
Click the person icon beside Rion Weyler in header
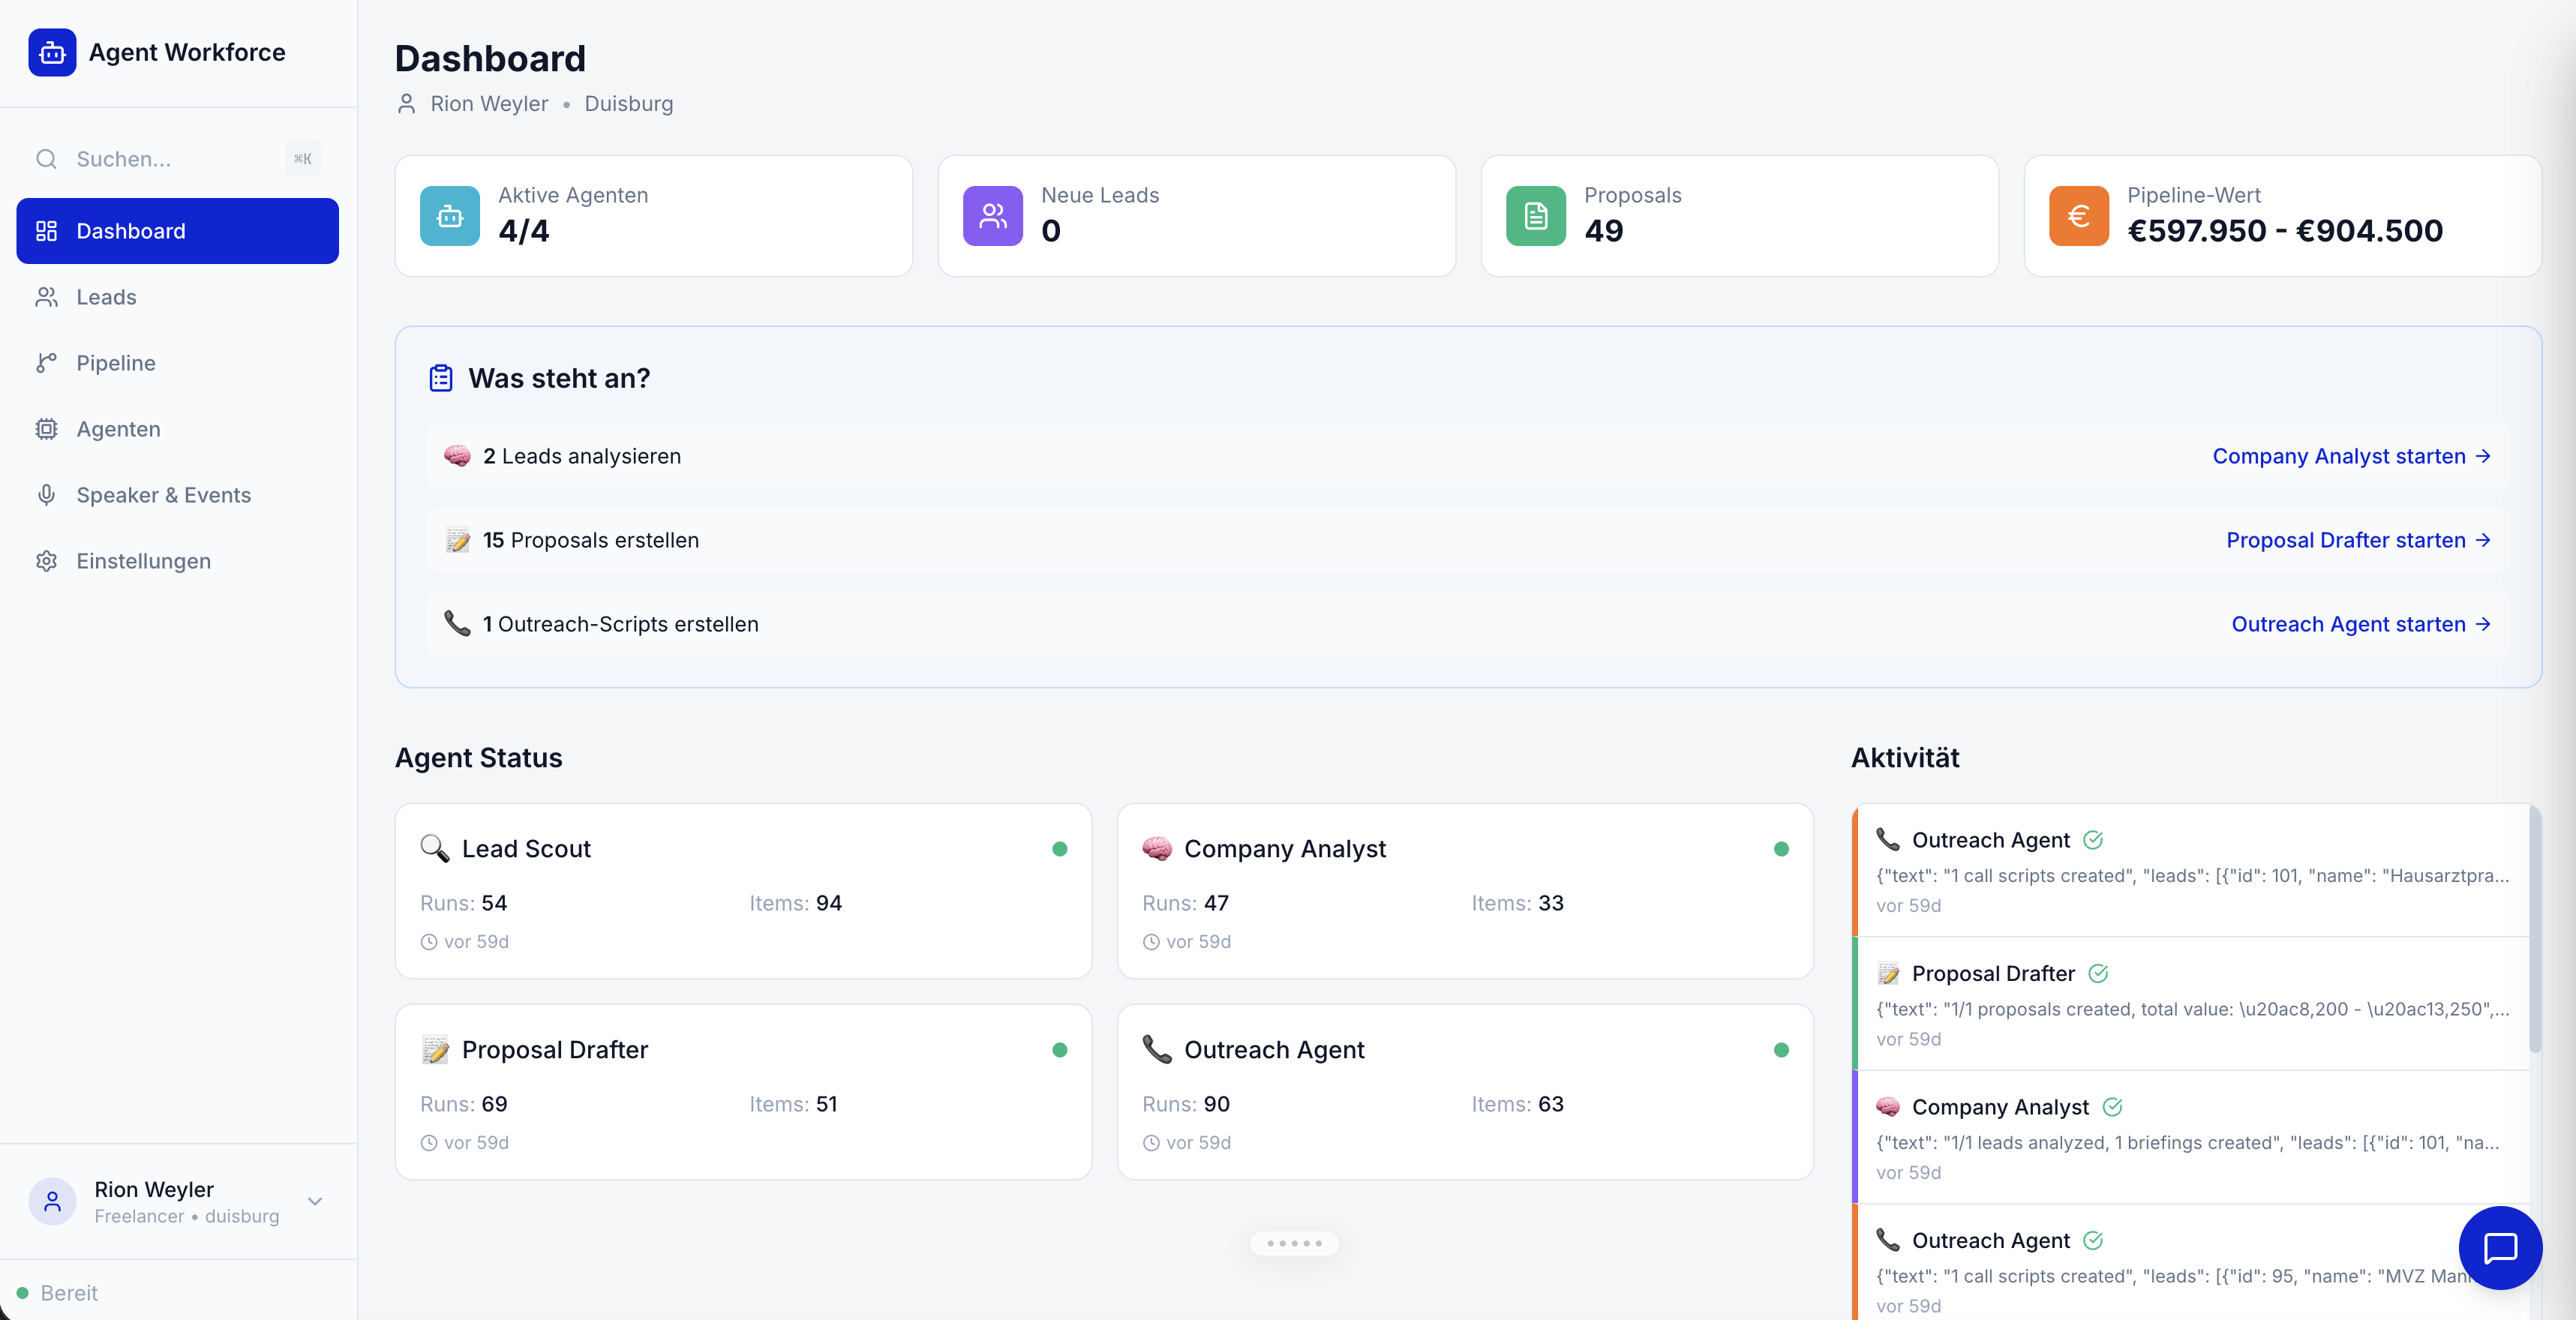click(406, 104)
